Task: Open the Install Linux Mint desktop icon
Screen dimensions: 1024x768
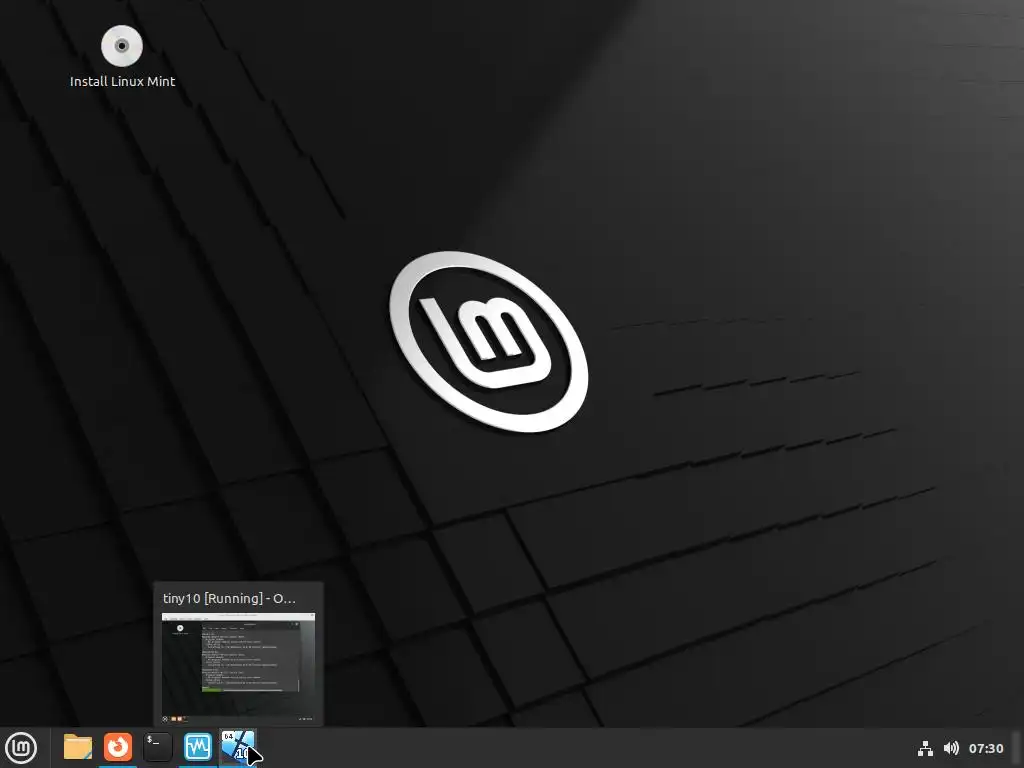Action: [x=122, y=47]
